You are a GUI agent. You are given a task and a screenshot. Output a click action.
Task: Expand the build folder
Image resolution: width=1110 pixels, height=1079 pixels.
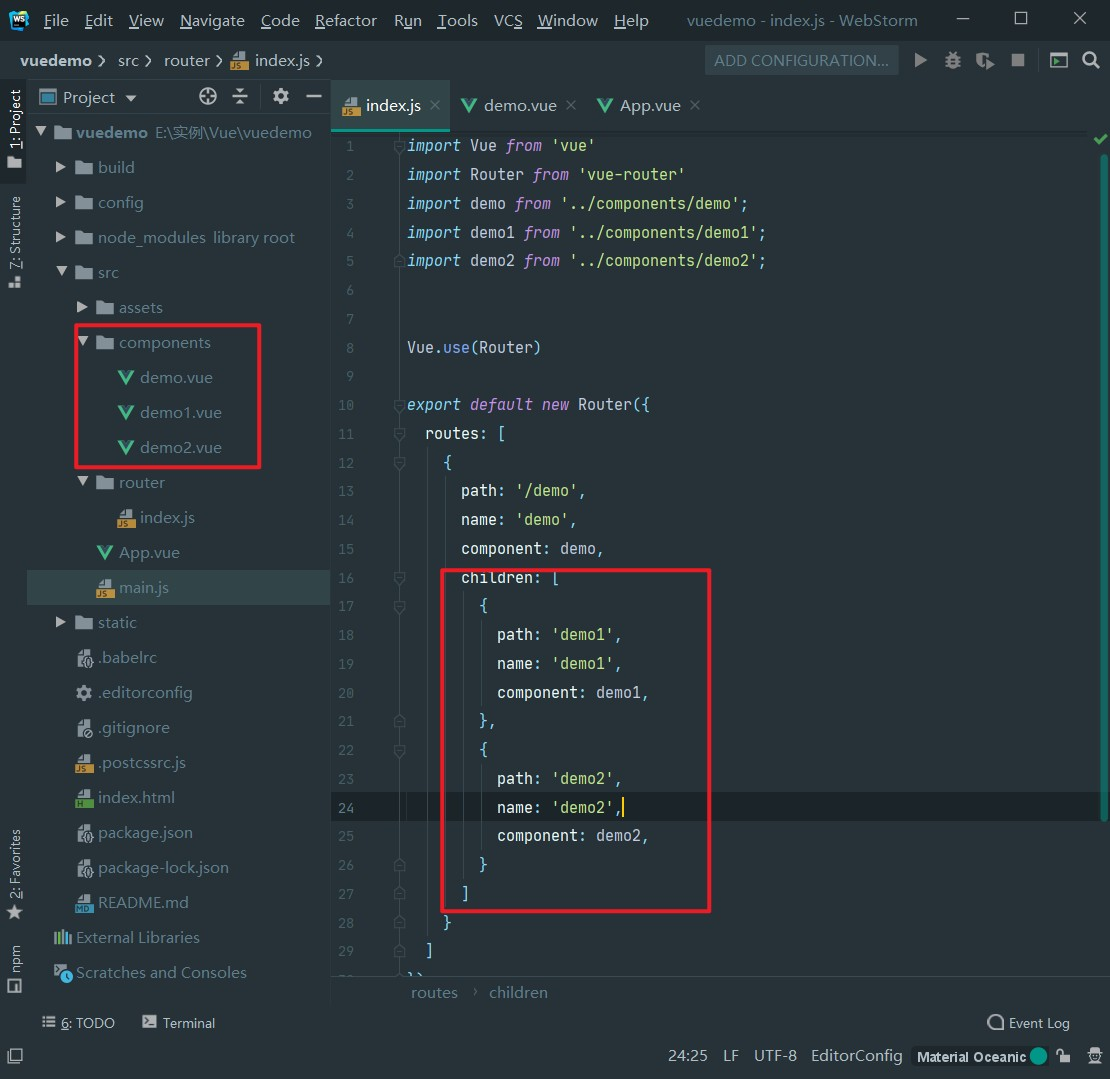(x=60, y=167)
